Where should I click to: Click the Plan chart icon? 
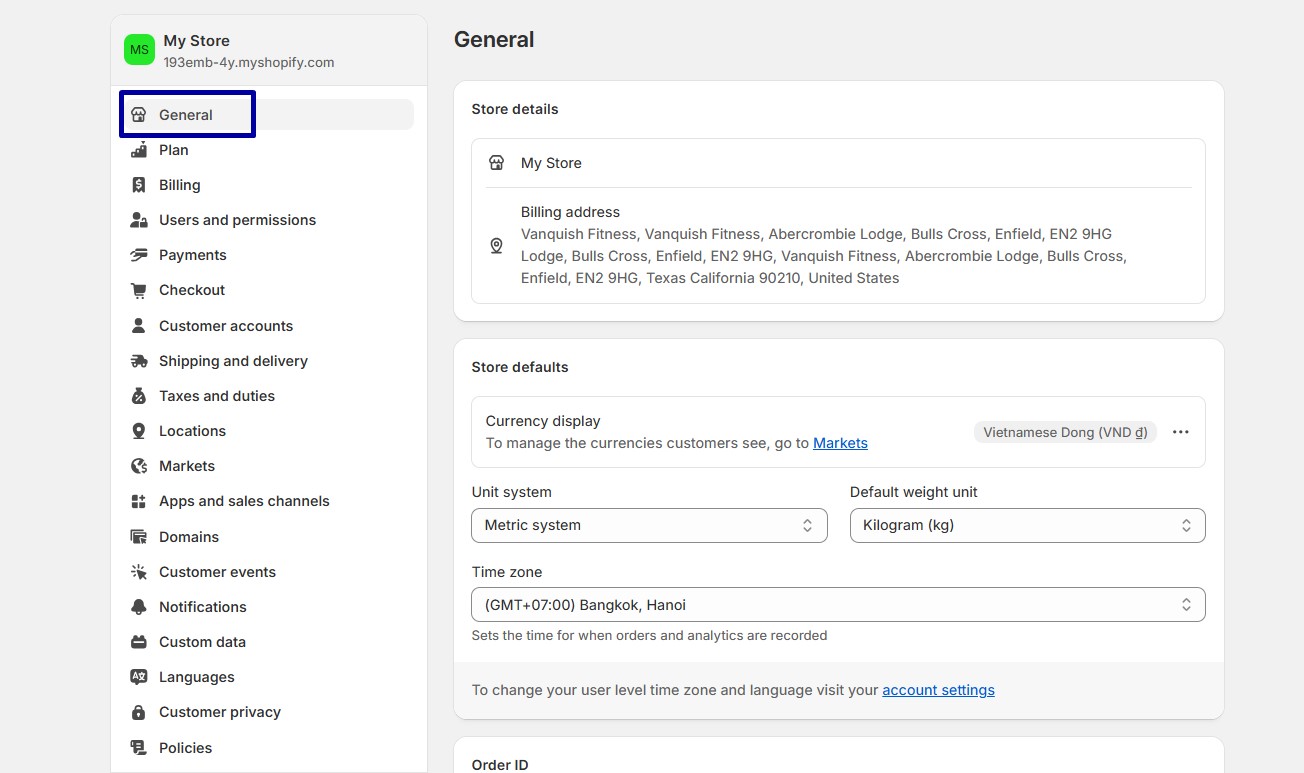(139, 150)
